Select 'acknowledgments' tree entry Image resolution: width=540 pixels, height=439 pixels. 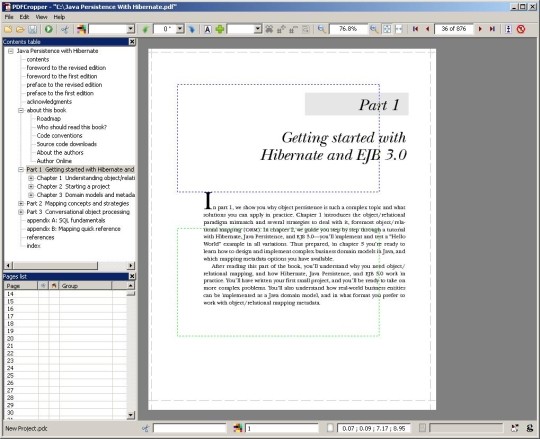click(49, 102)
